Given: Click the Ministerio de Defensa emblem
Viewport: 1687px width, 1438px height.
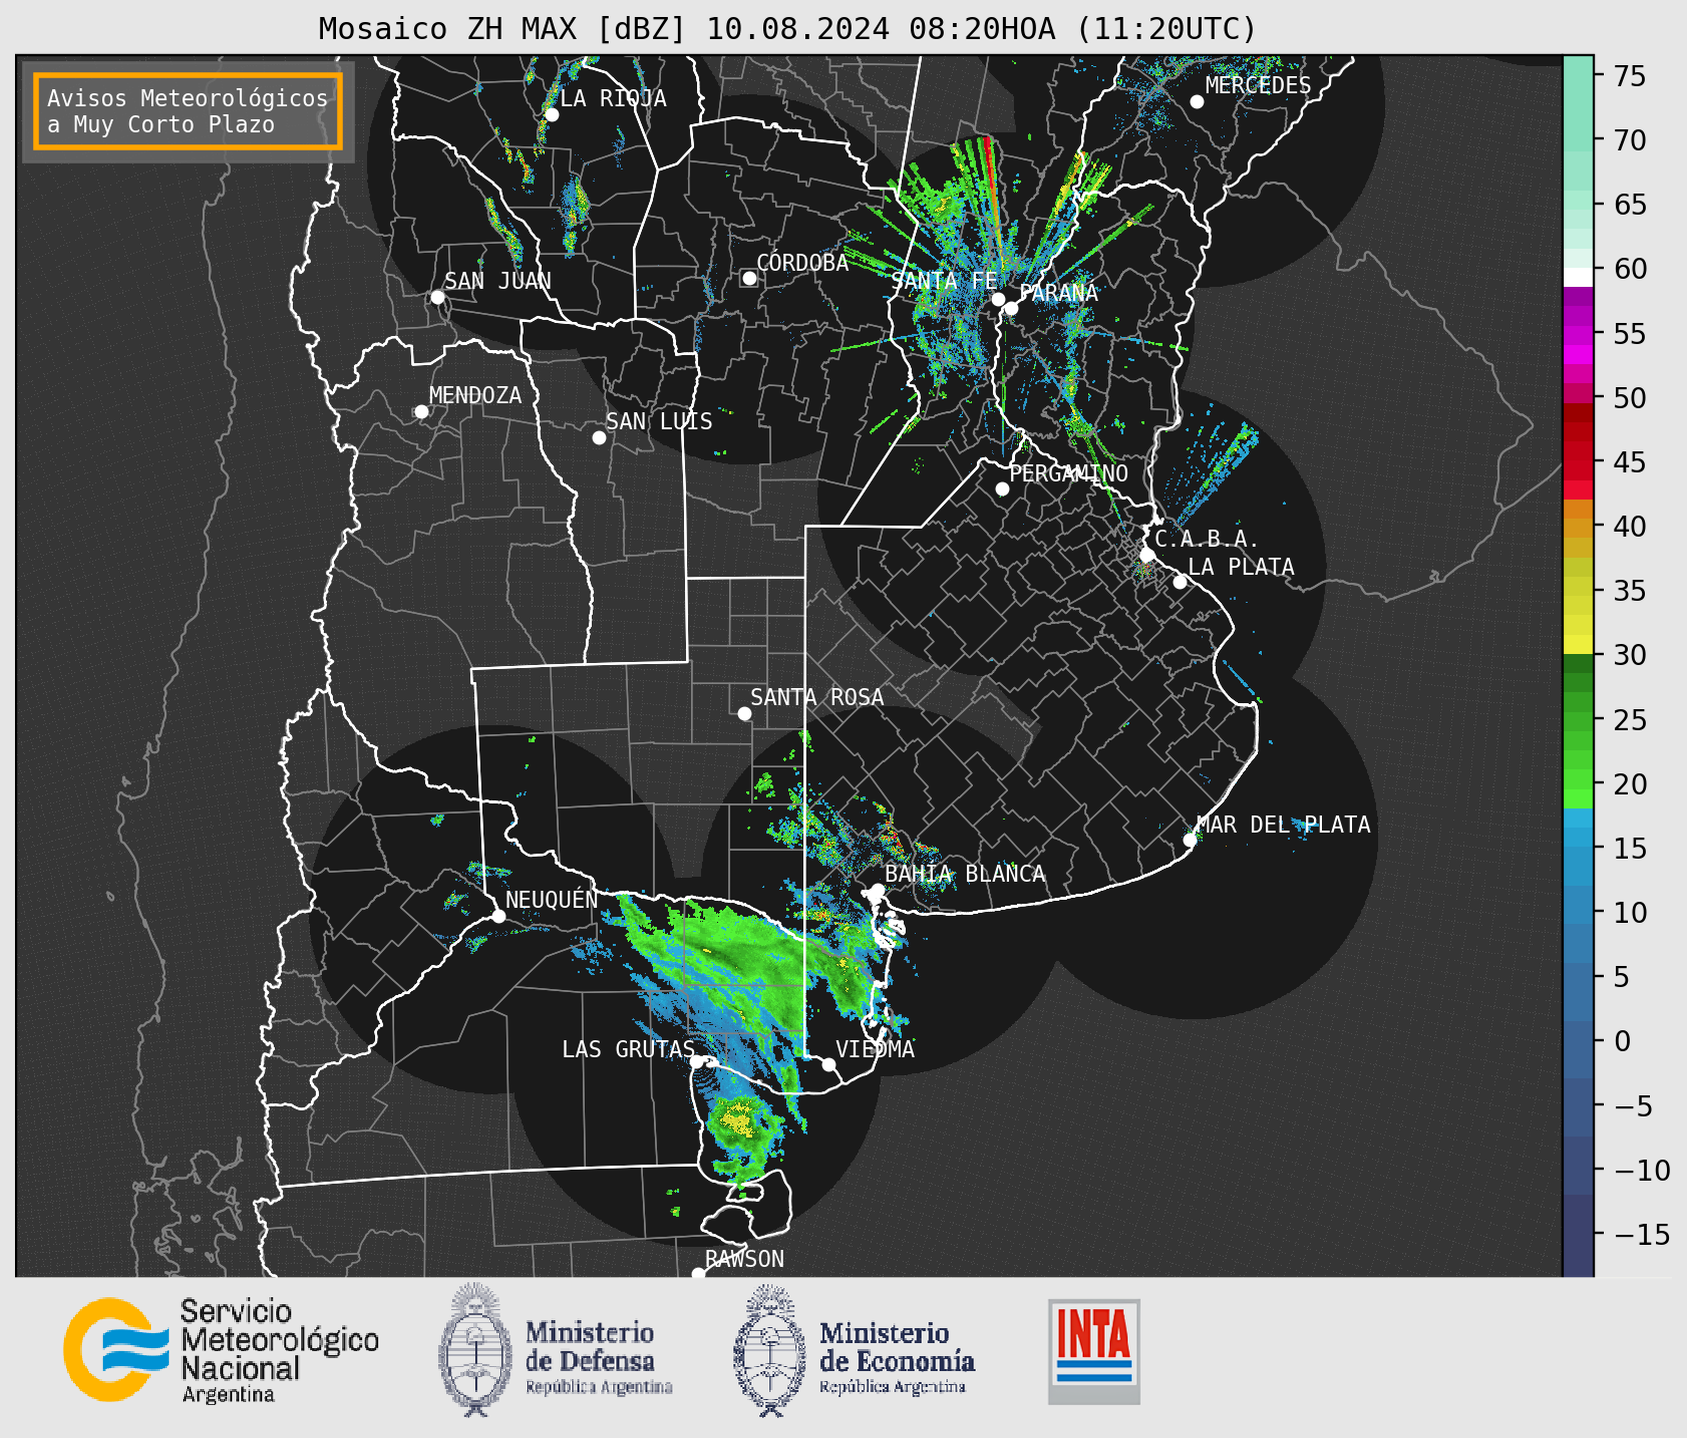Looking at the screenshot, I should pyautogui.click(x=475, y=1350).
